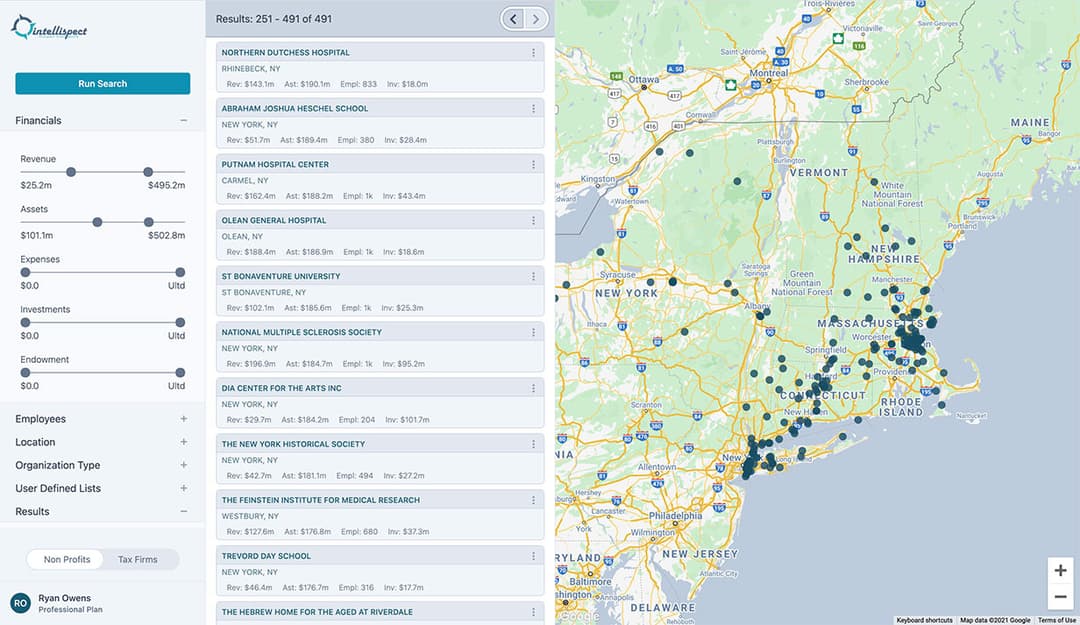The width and height of the screenshot is (1080, 625).
Task: Click the next results page arrow
Action: pyautogui.click(x=538, y=19)
